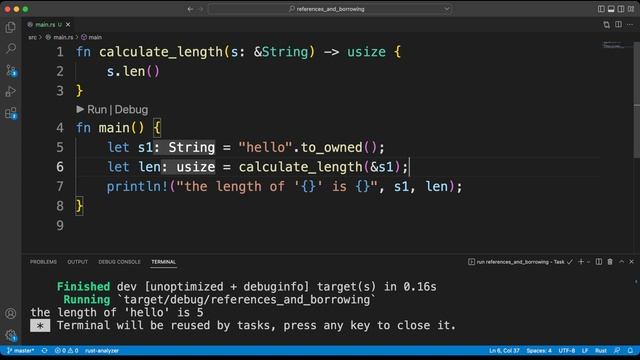Click on calculate_length in line 1
Viewport: 640px width, 360px height.
coord(161,52)
